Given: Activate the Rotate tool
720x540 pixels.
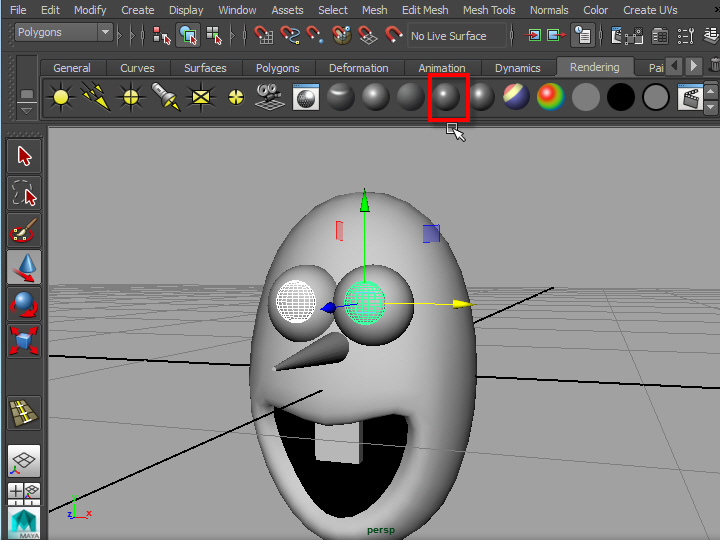Looking at the screenshot, I should [24, 305].
